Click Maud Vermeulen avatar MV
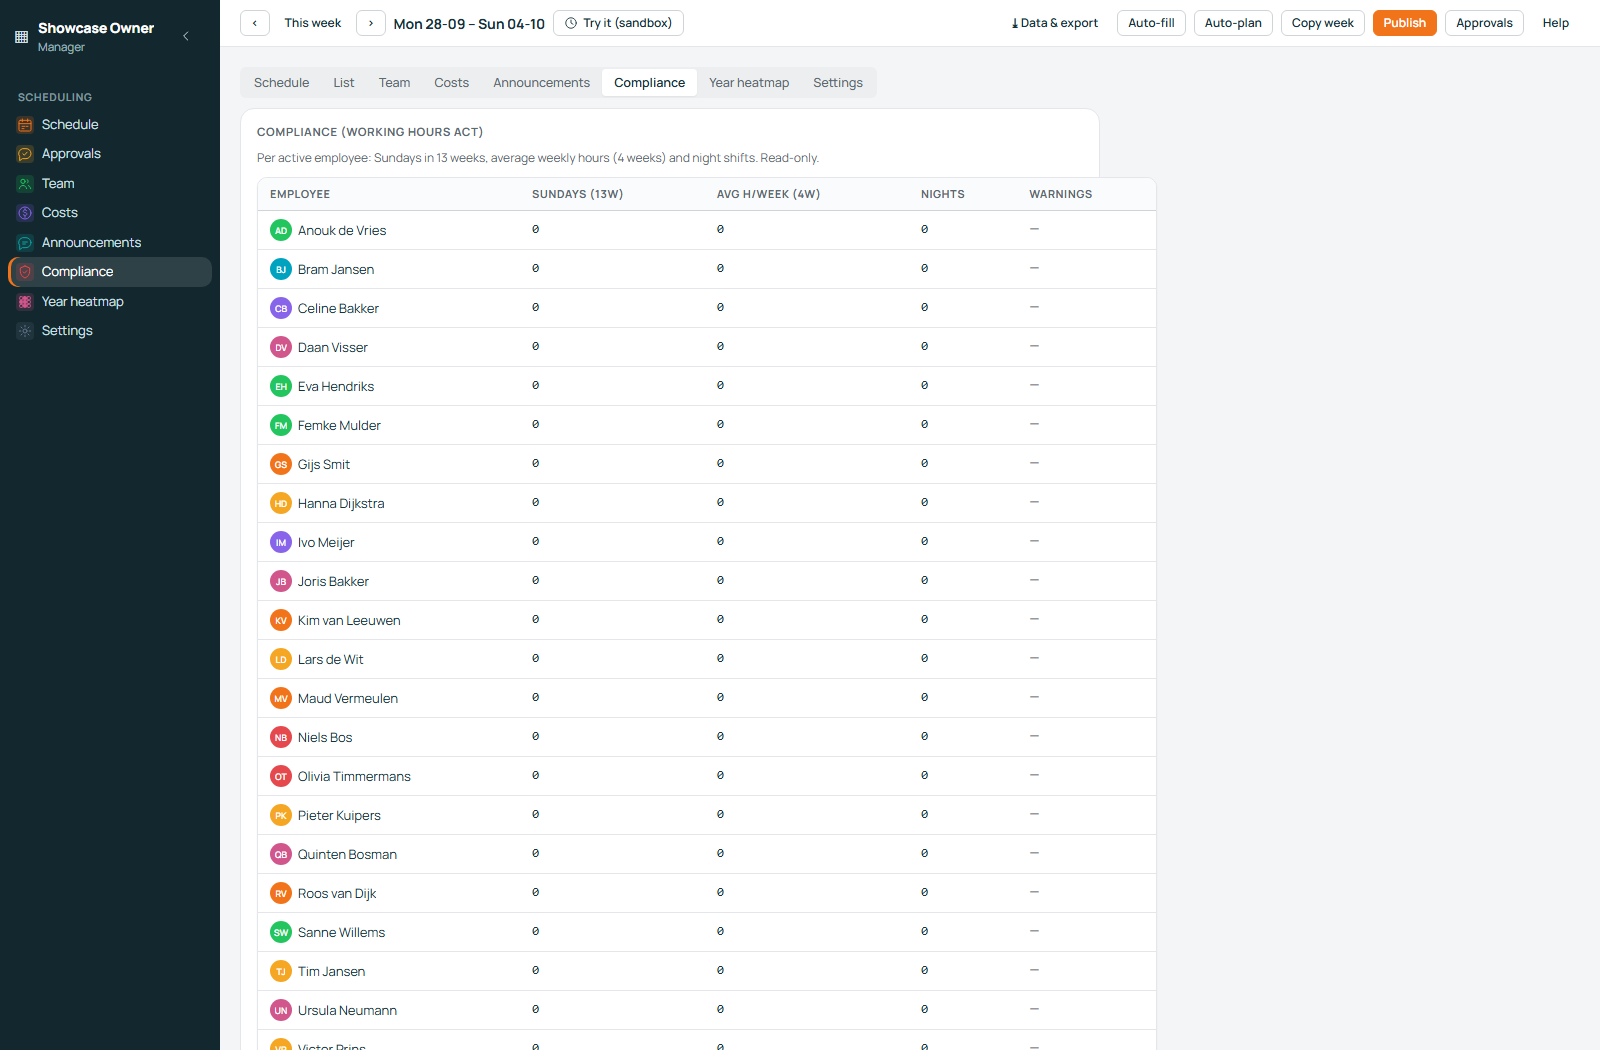The height and width of the screenshot is (1050, 1600). pyautogui.click(x=281, y=698)
